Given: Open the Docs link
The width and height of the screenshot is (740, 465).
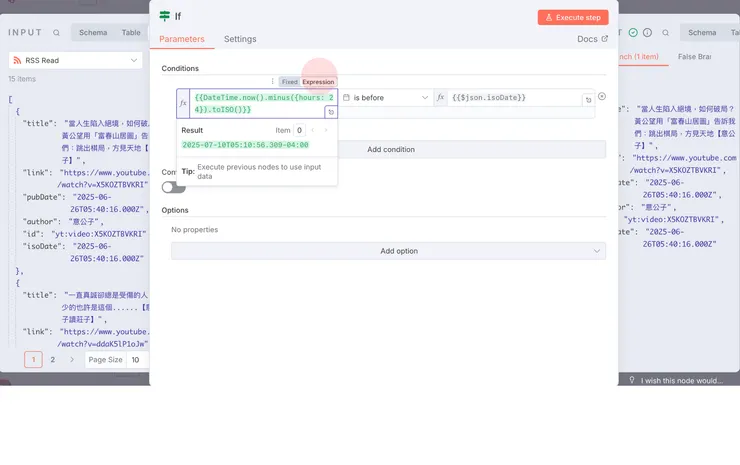Looking at the screenshot, I should (x=592, y=39).
